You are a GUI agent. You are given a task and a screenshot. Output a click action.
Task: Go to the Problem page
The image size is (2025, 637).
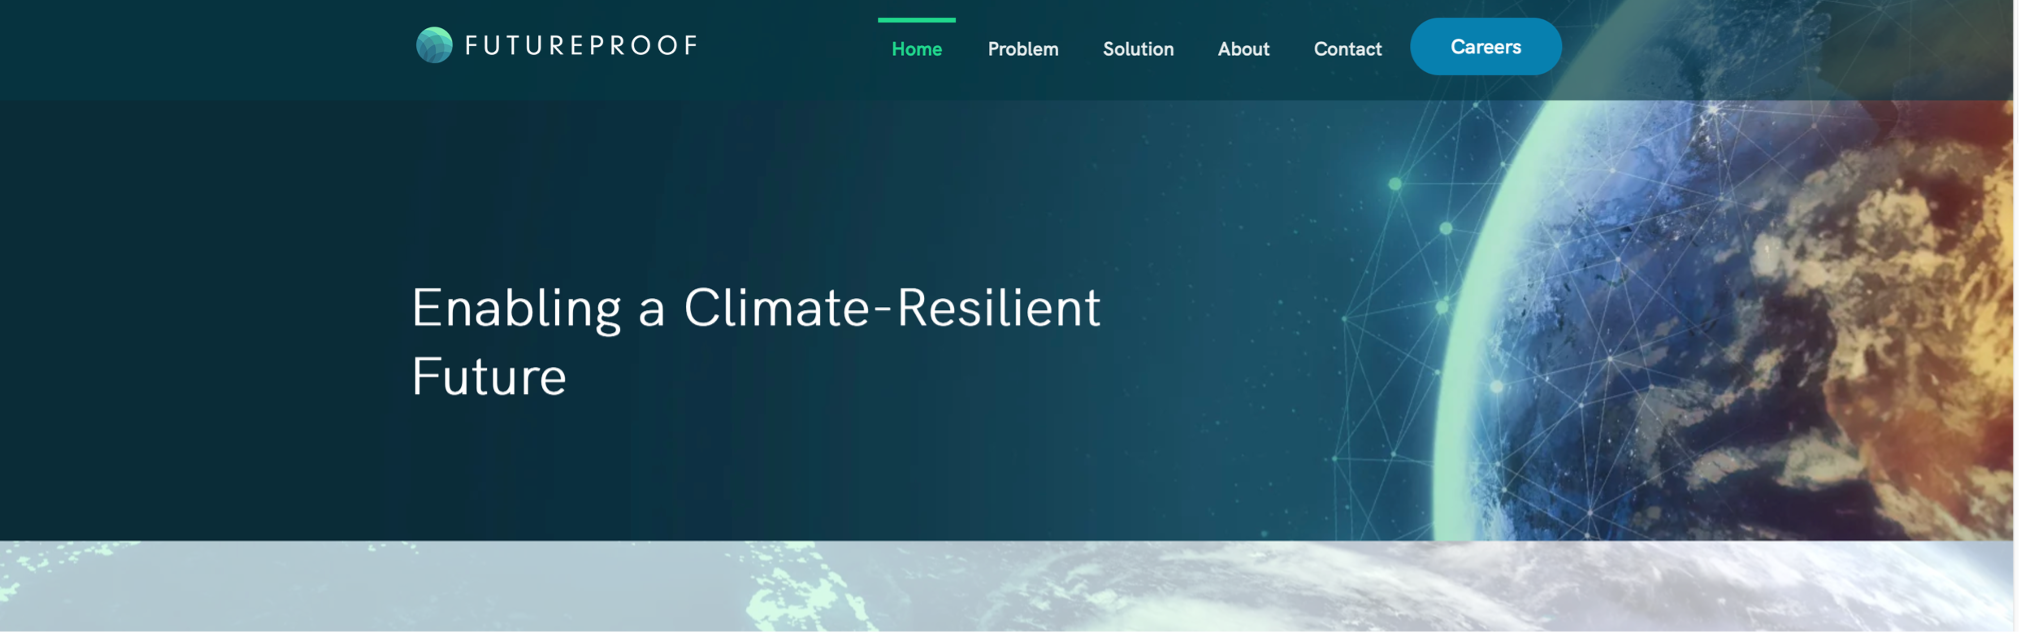click(x=1022, y=49)
